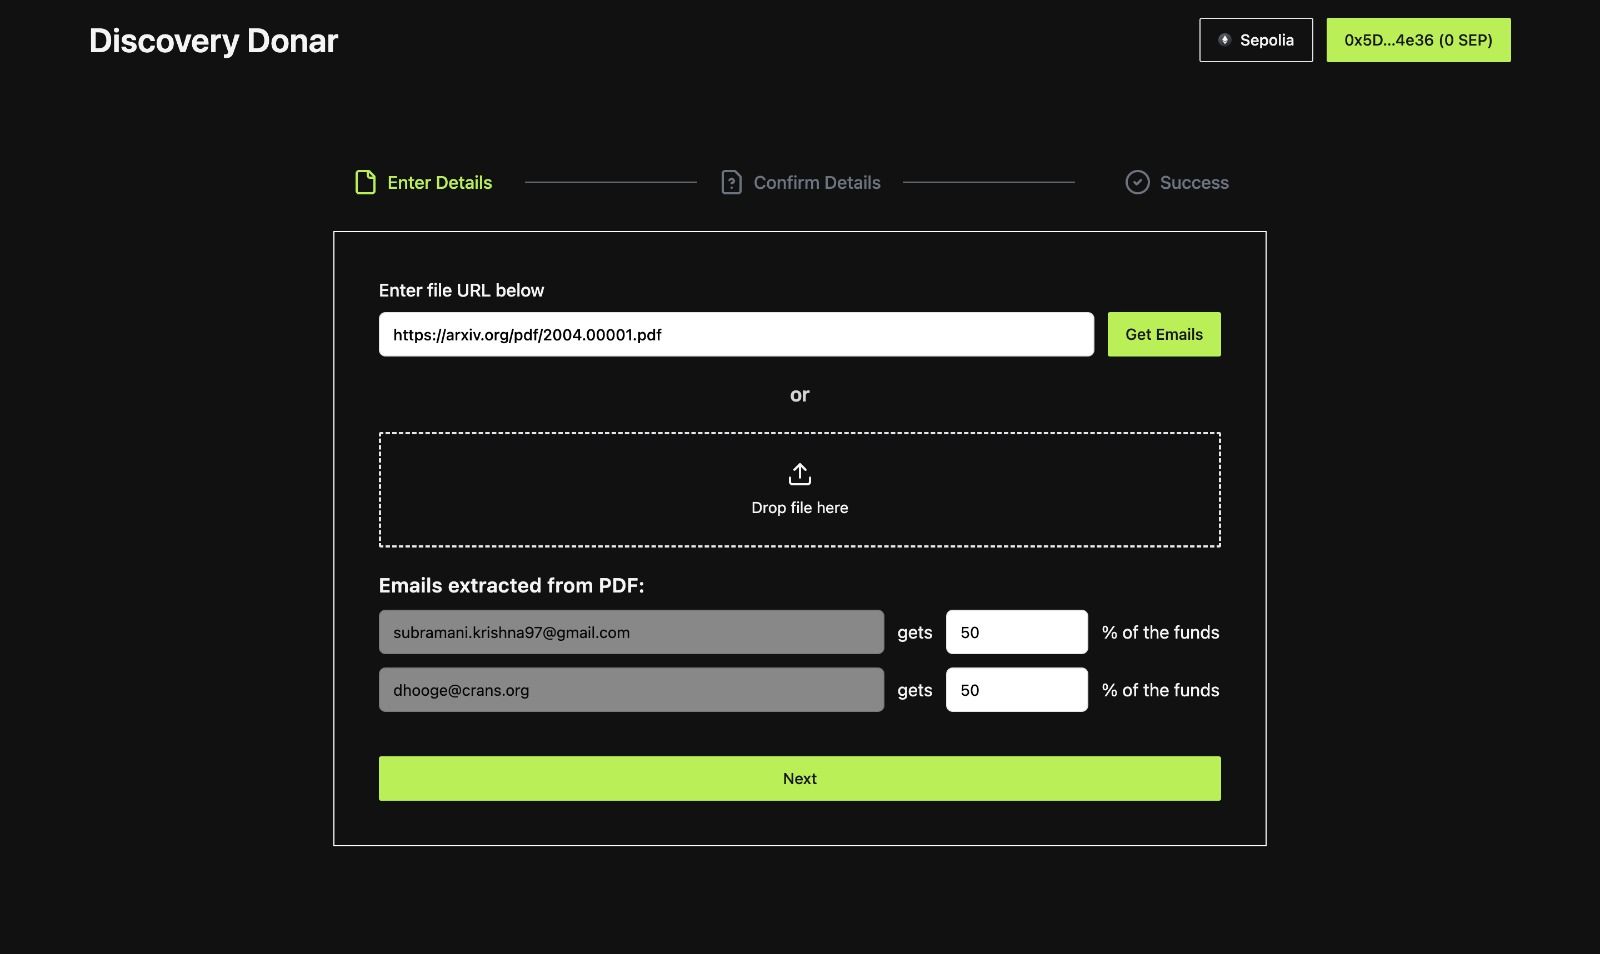1600x954 pixels.
Task: Click the 'Emails extracted from PDF:' heading
Action: tap(512, 586)
